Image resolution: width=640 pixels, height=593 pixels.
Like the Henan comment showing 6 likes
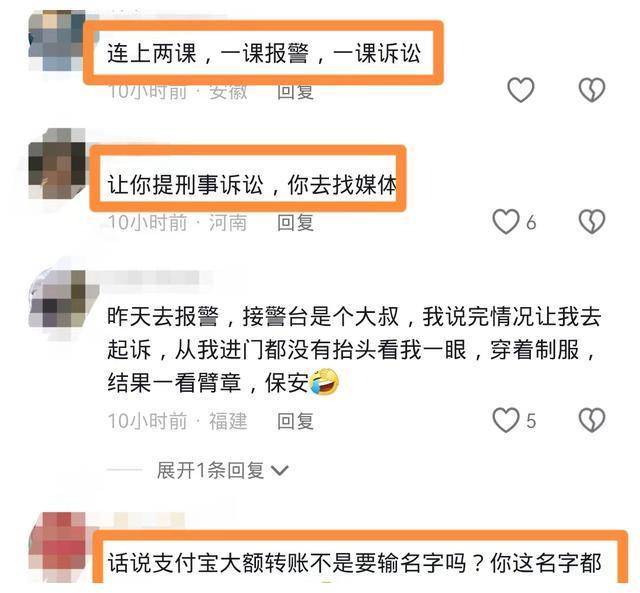pyautogui.click(x=506, y=222)
